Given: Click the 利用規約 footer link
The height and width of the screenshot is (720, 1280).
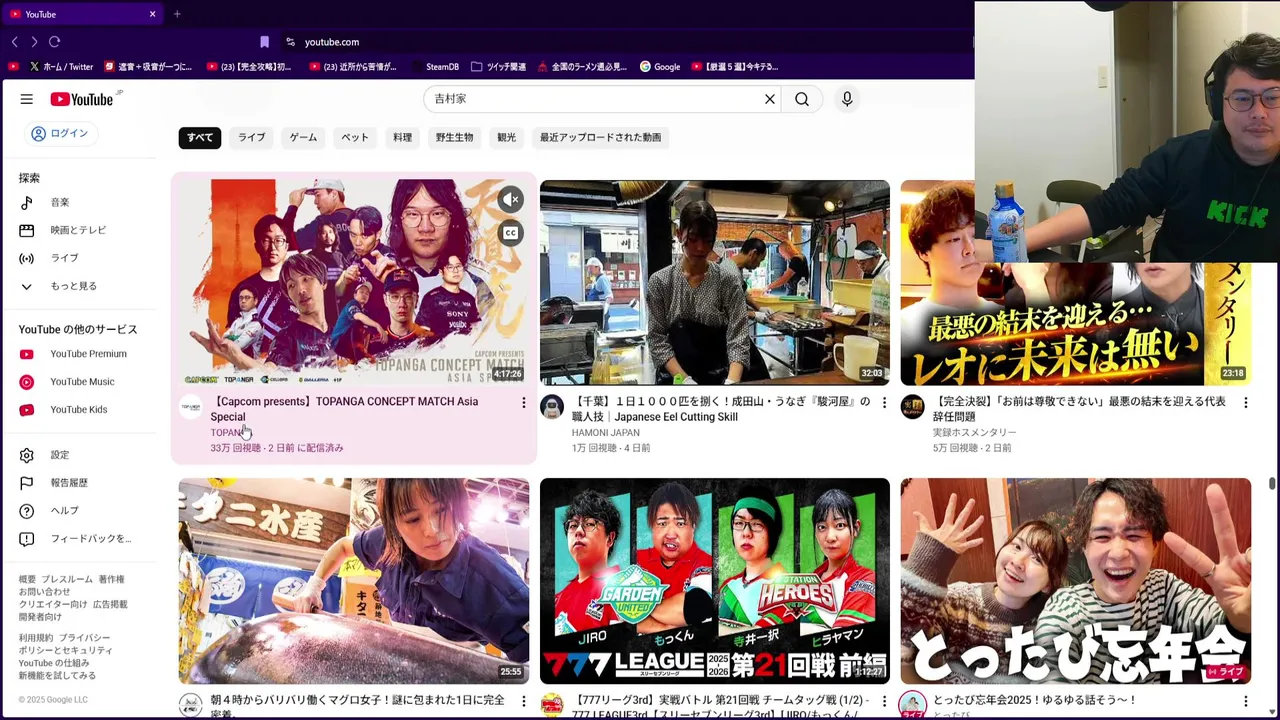Looking at the screenshot, I should 36,638.
